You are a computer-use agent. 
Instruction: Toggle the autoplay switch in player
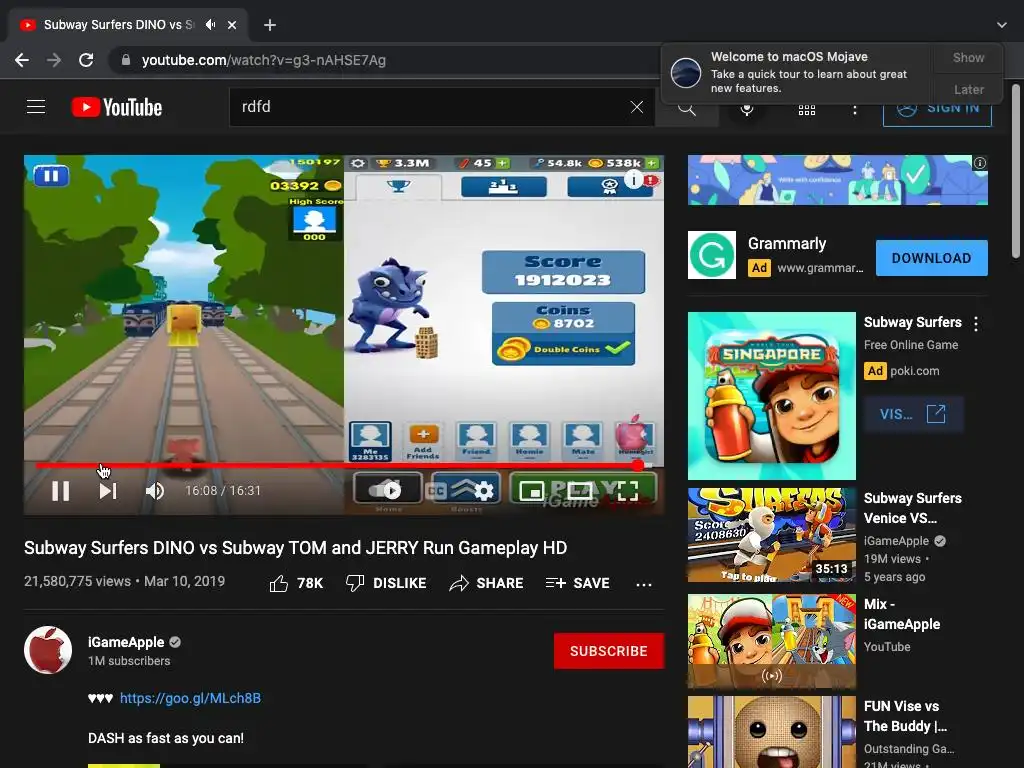click(x=387, y=490)
